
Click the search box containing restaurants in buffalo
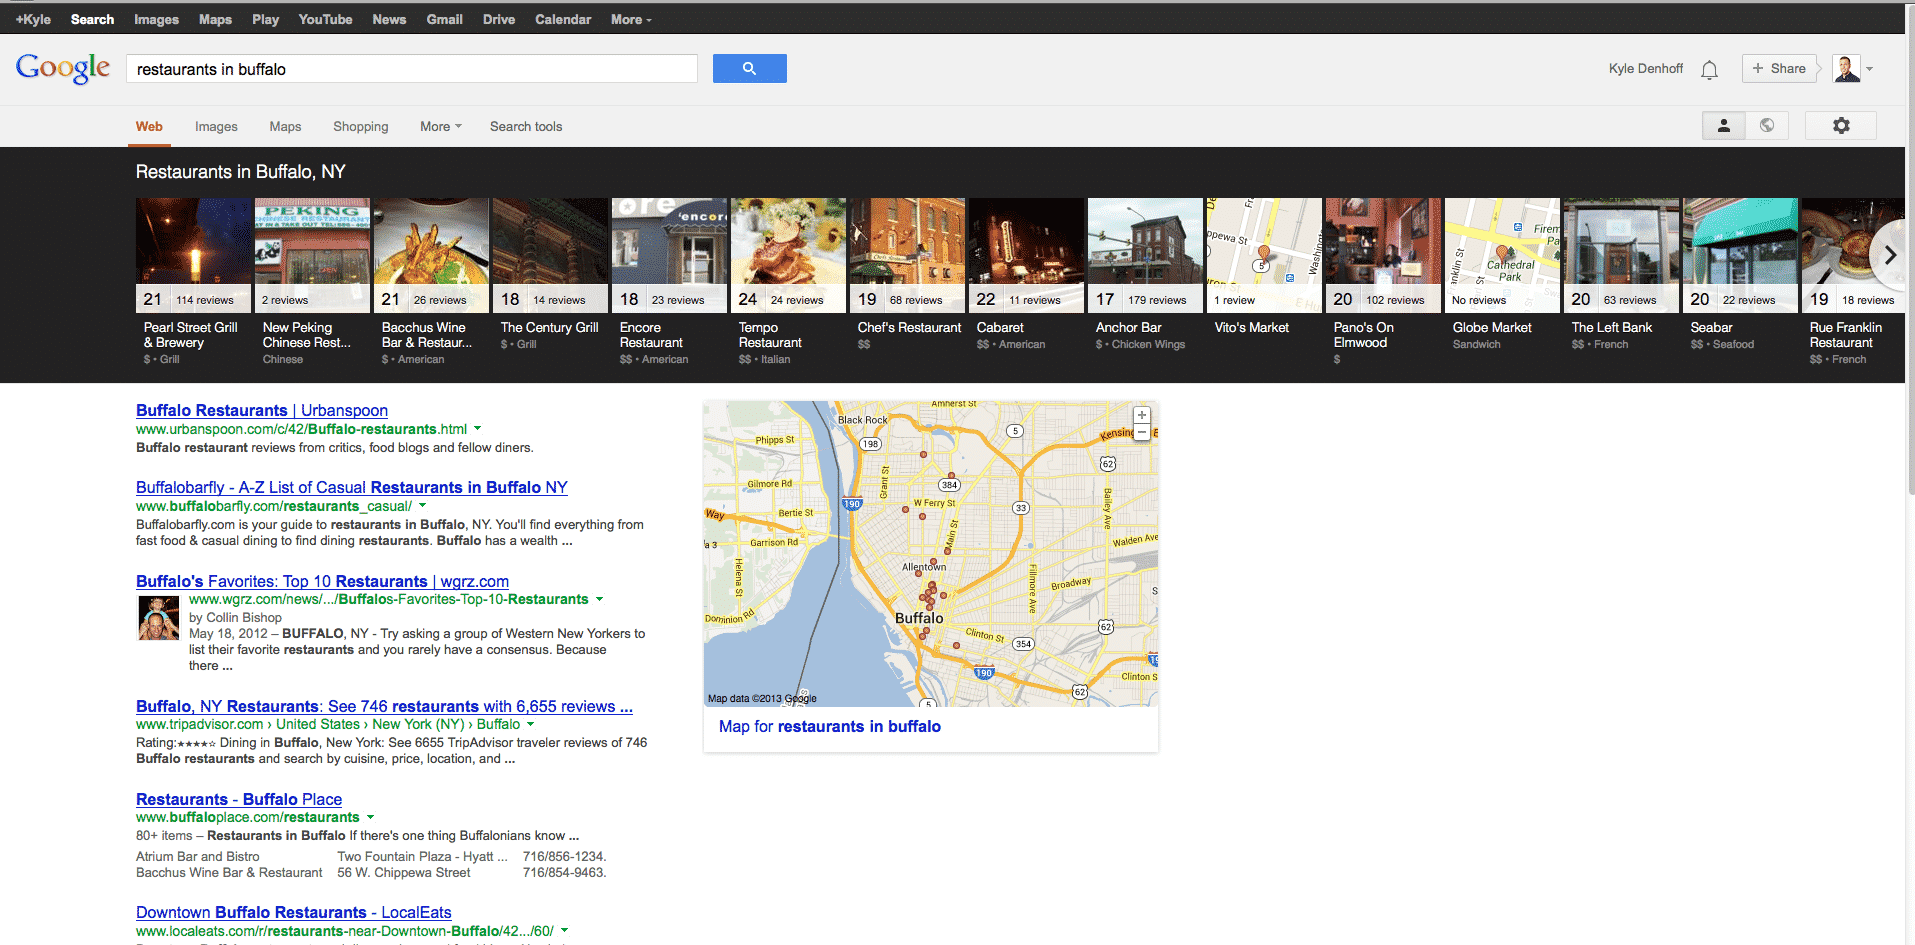pos(412,69)
